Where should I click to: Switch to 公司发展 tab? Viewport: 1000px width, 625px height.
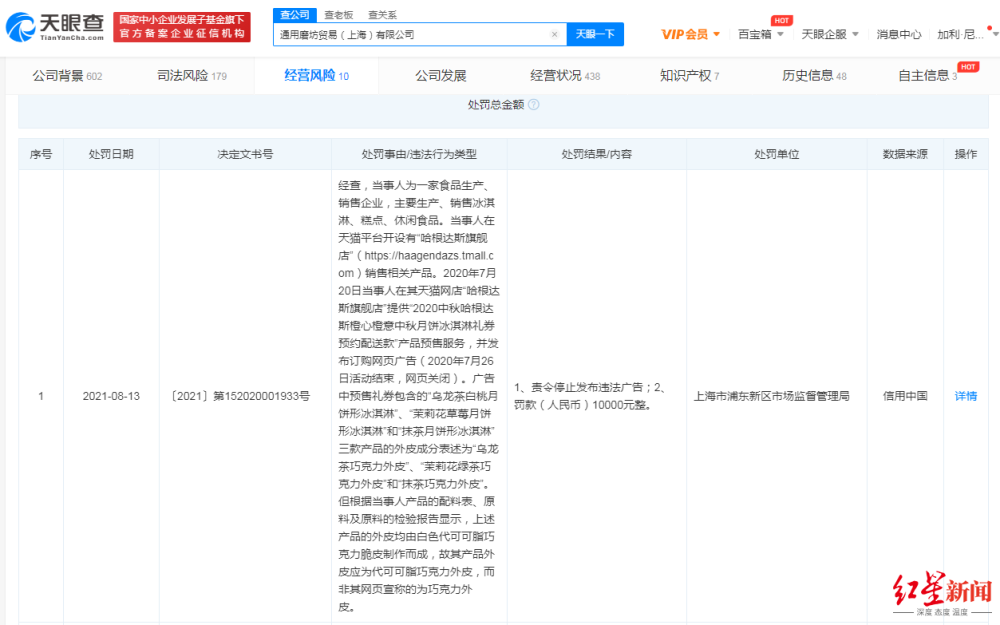pos(441,76)
